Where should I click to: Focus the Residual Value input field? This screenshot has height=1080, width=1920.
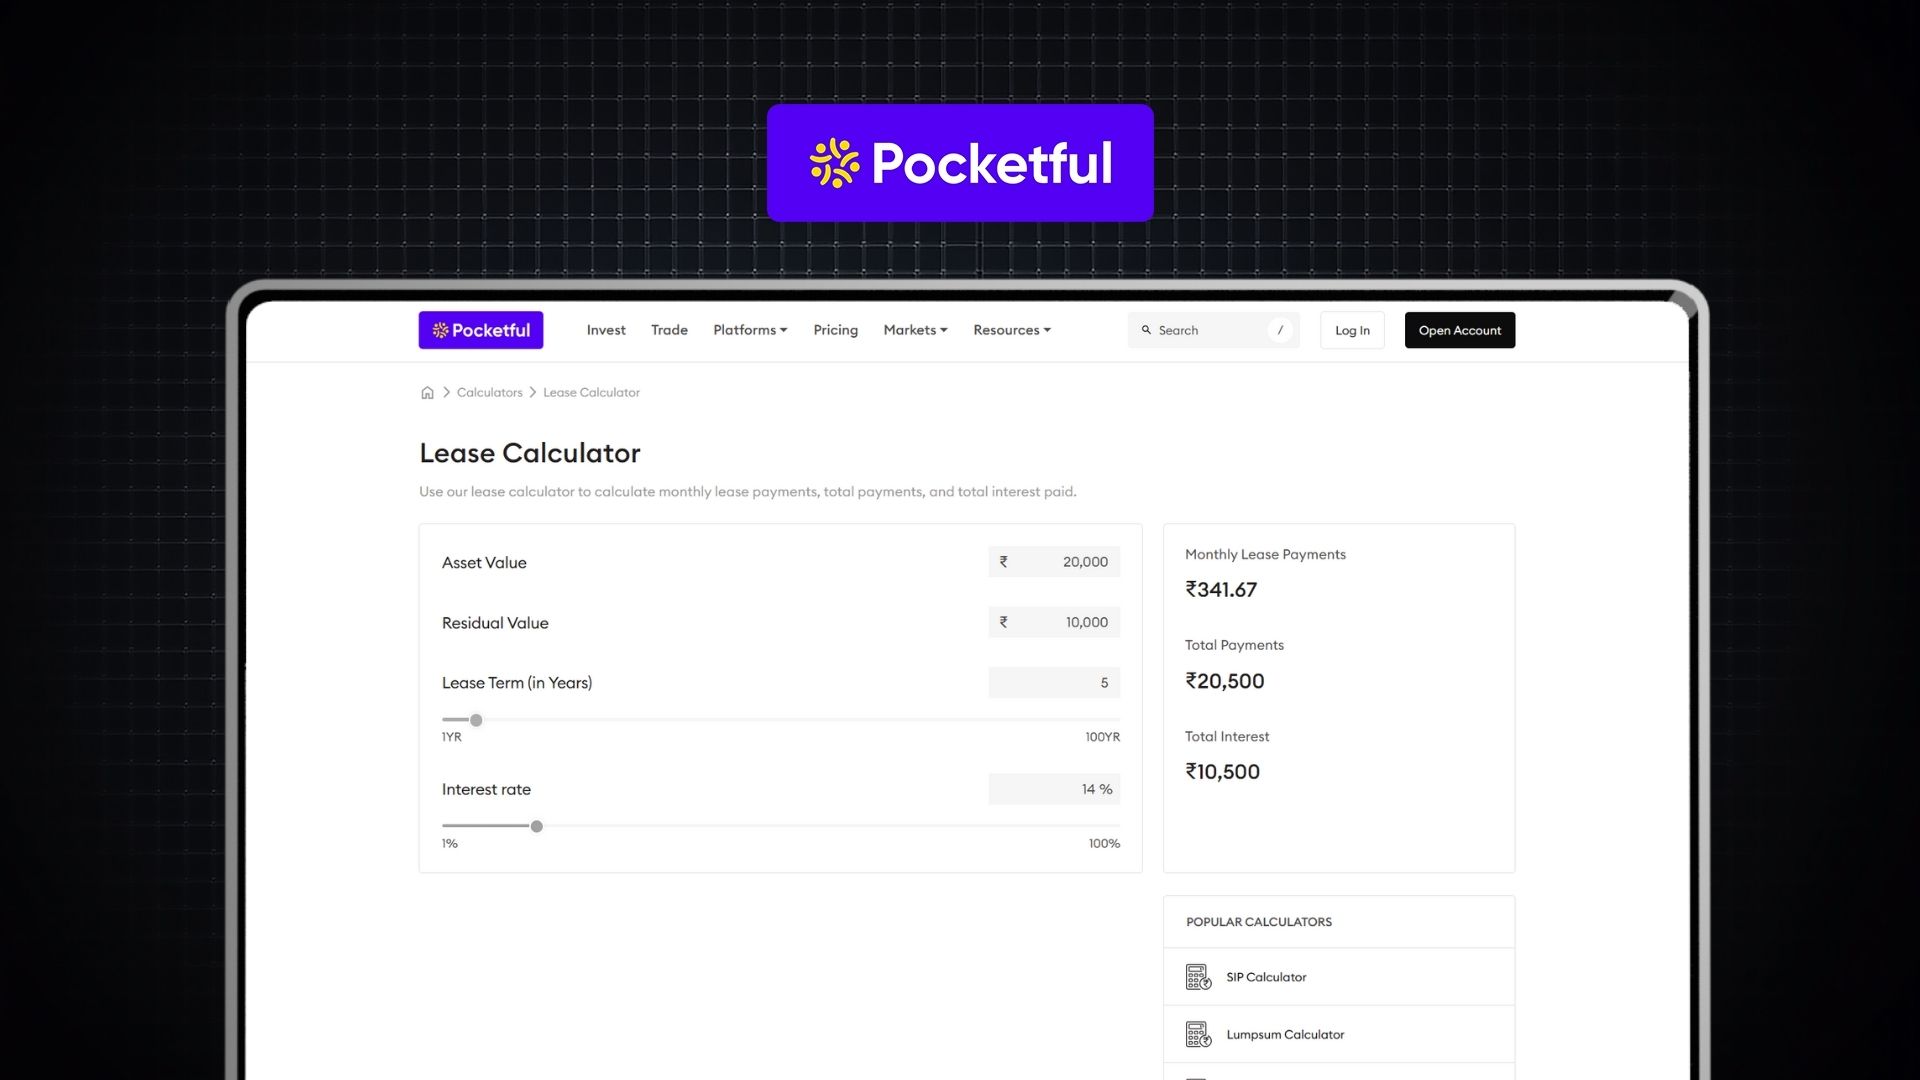point(1064,622)
